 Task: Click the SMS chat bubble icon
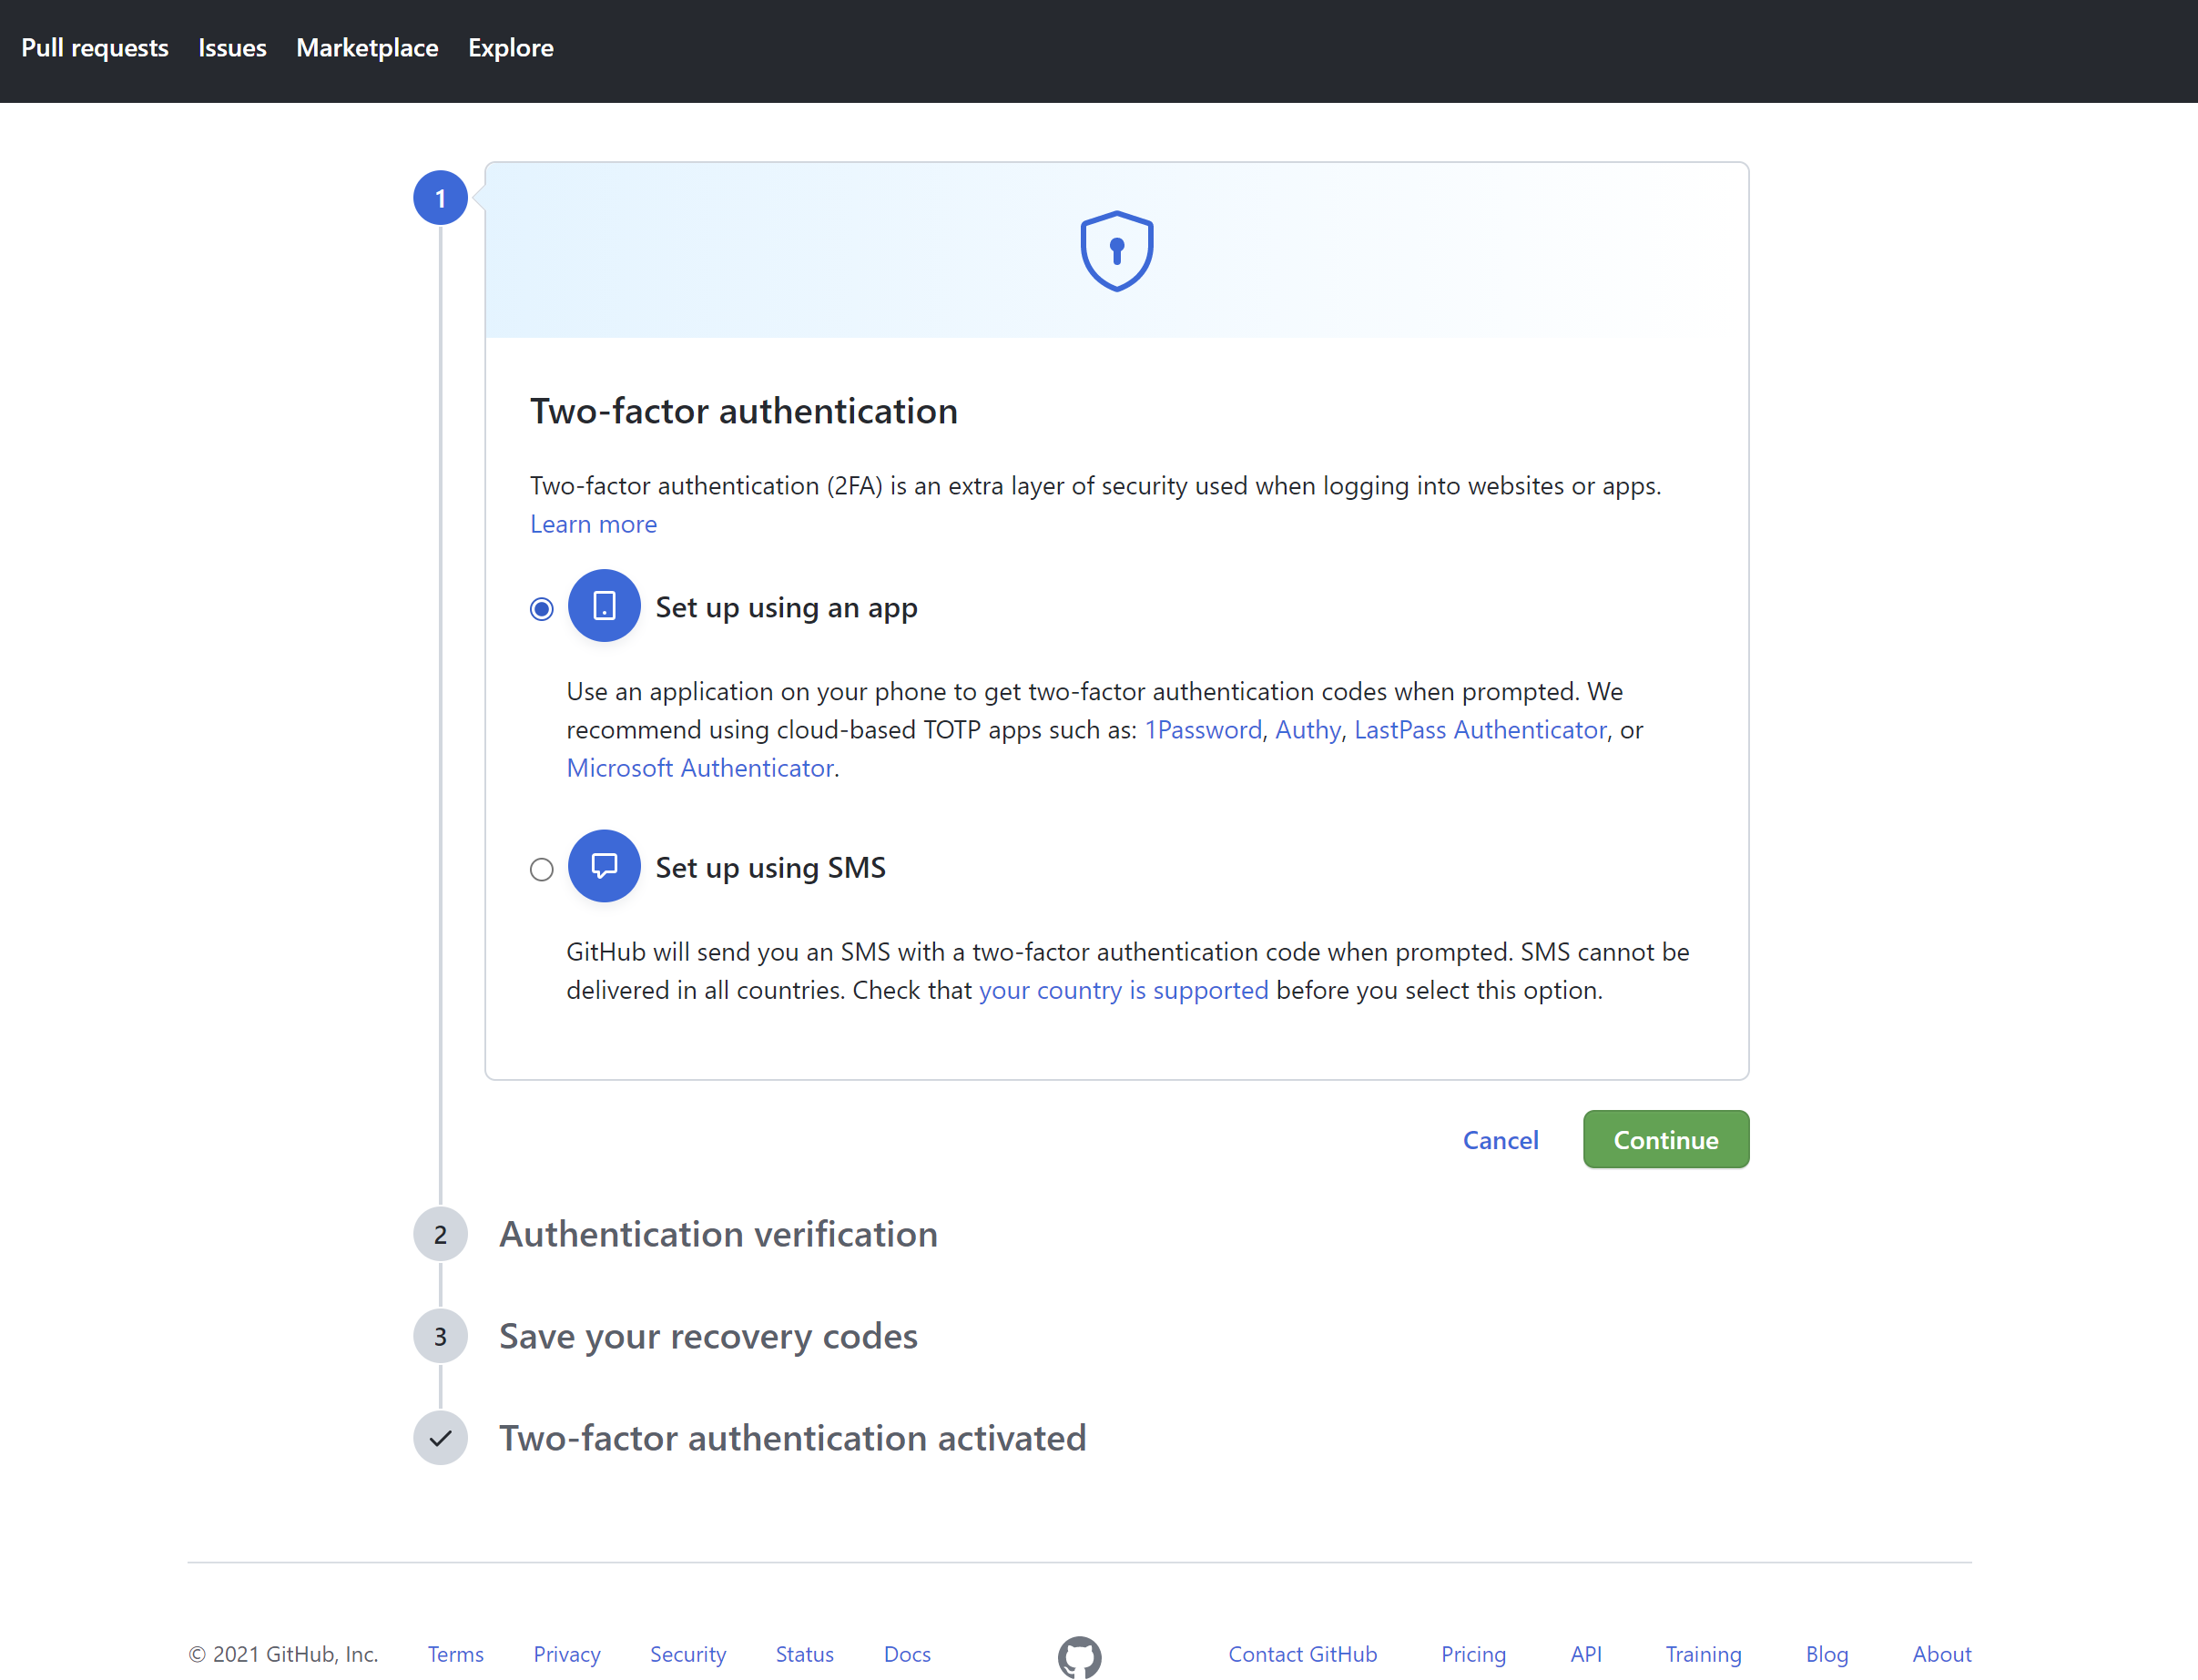point(604,866)
